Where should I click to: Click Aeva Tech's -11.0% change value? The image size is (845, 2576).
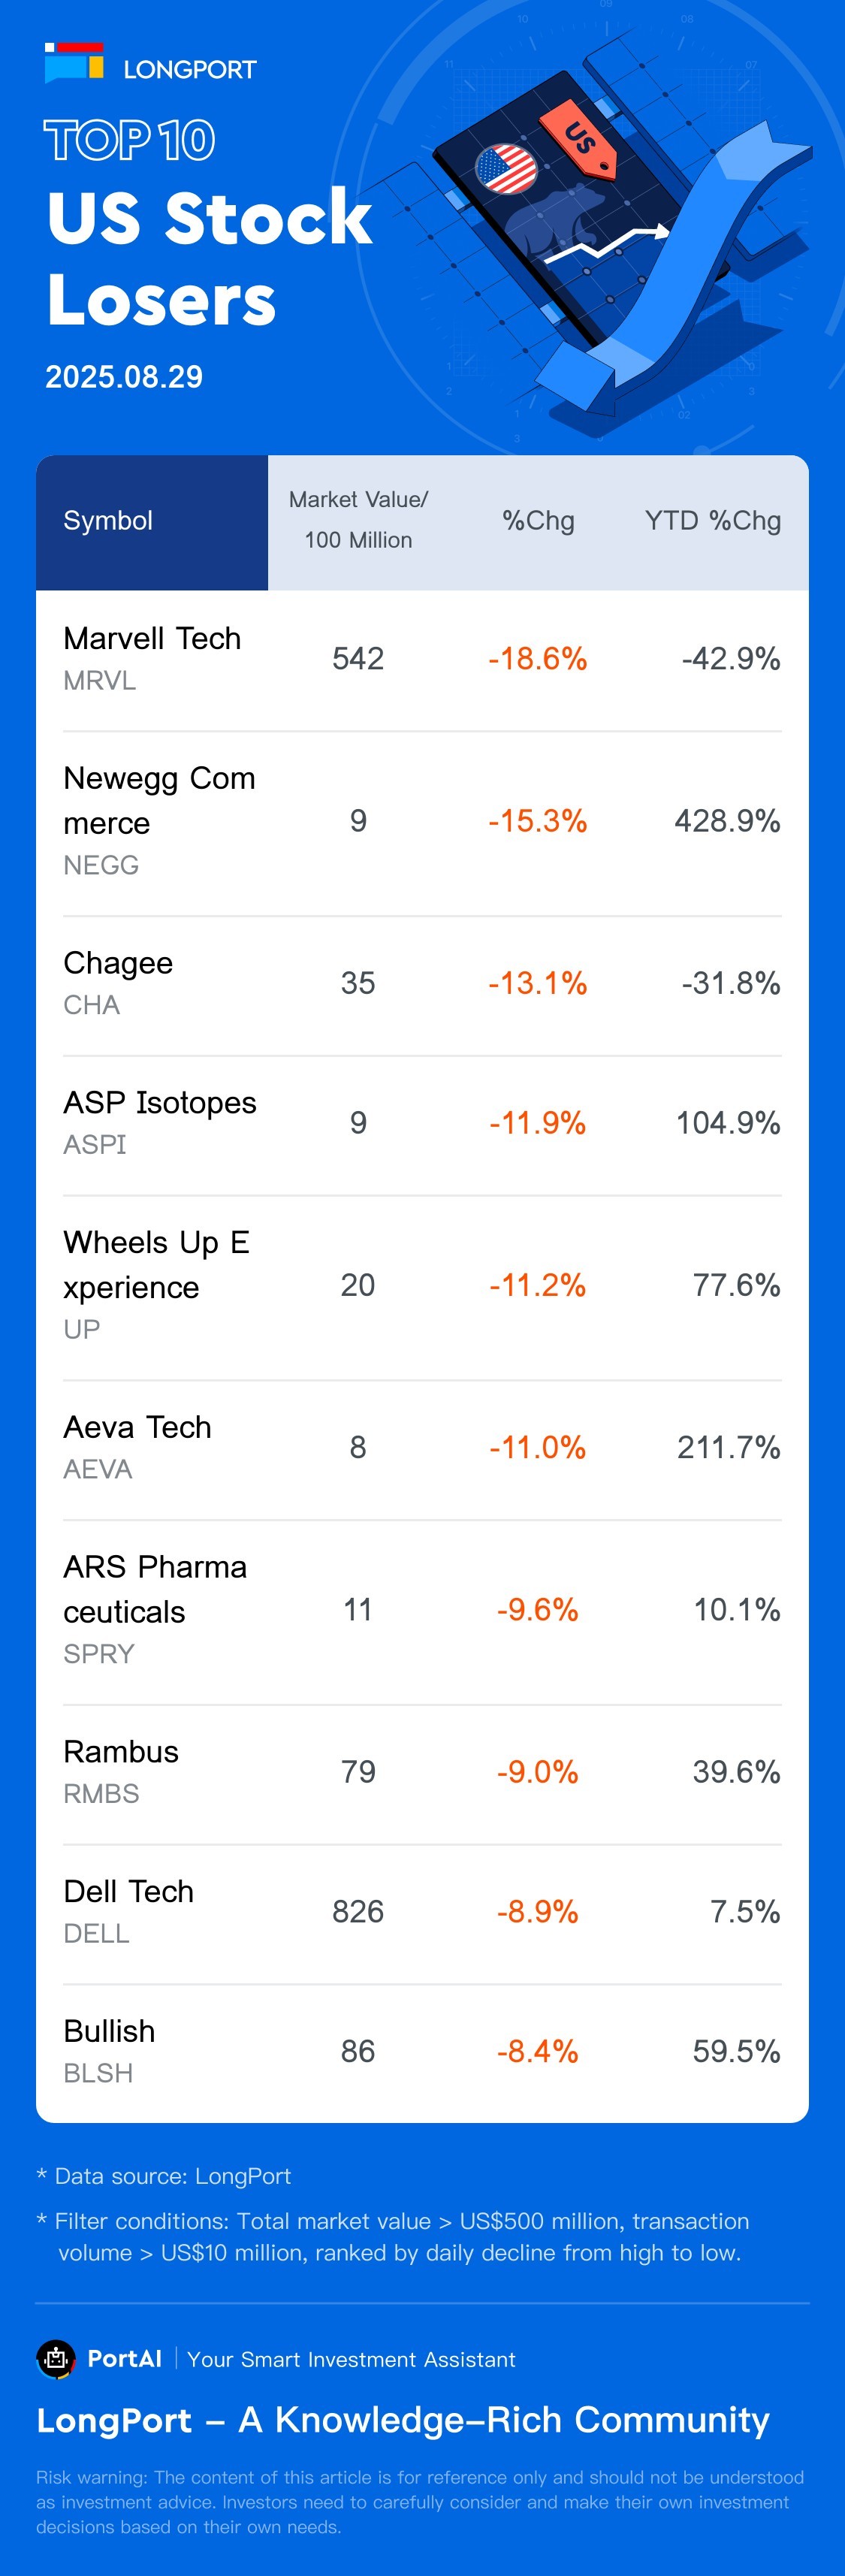[537, 1447]
